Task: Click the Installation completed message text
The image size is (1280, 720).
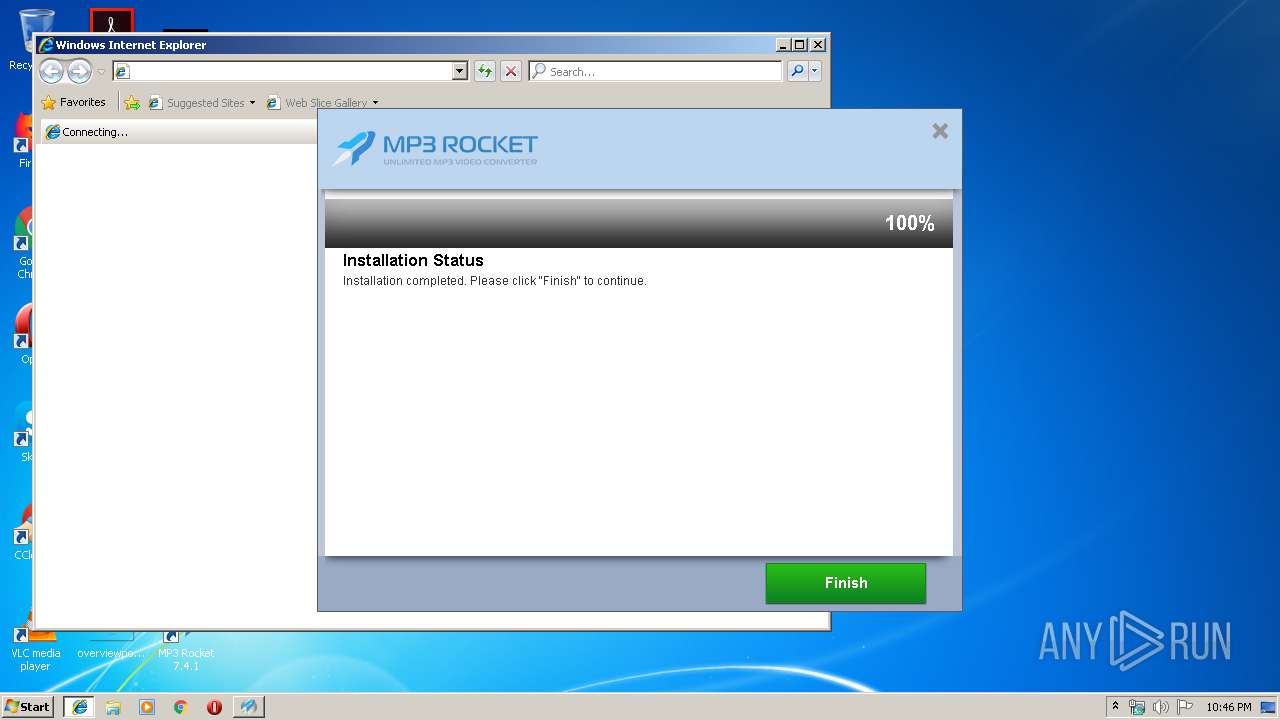Action: point(495,281)
